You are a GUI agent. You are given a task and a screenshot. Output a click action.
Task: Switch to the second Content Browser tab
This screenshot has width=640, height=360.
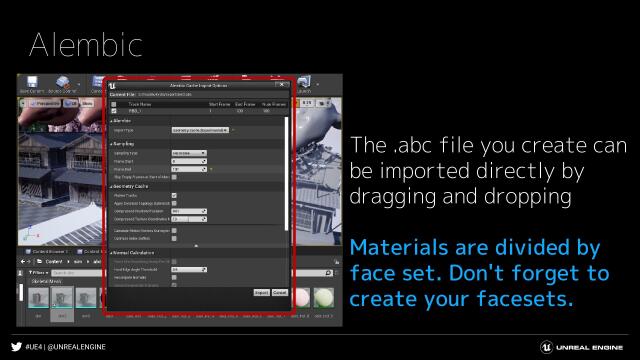[89, 252]
